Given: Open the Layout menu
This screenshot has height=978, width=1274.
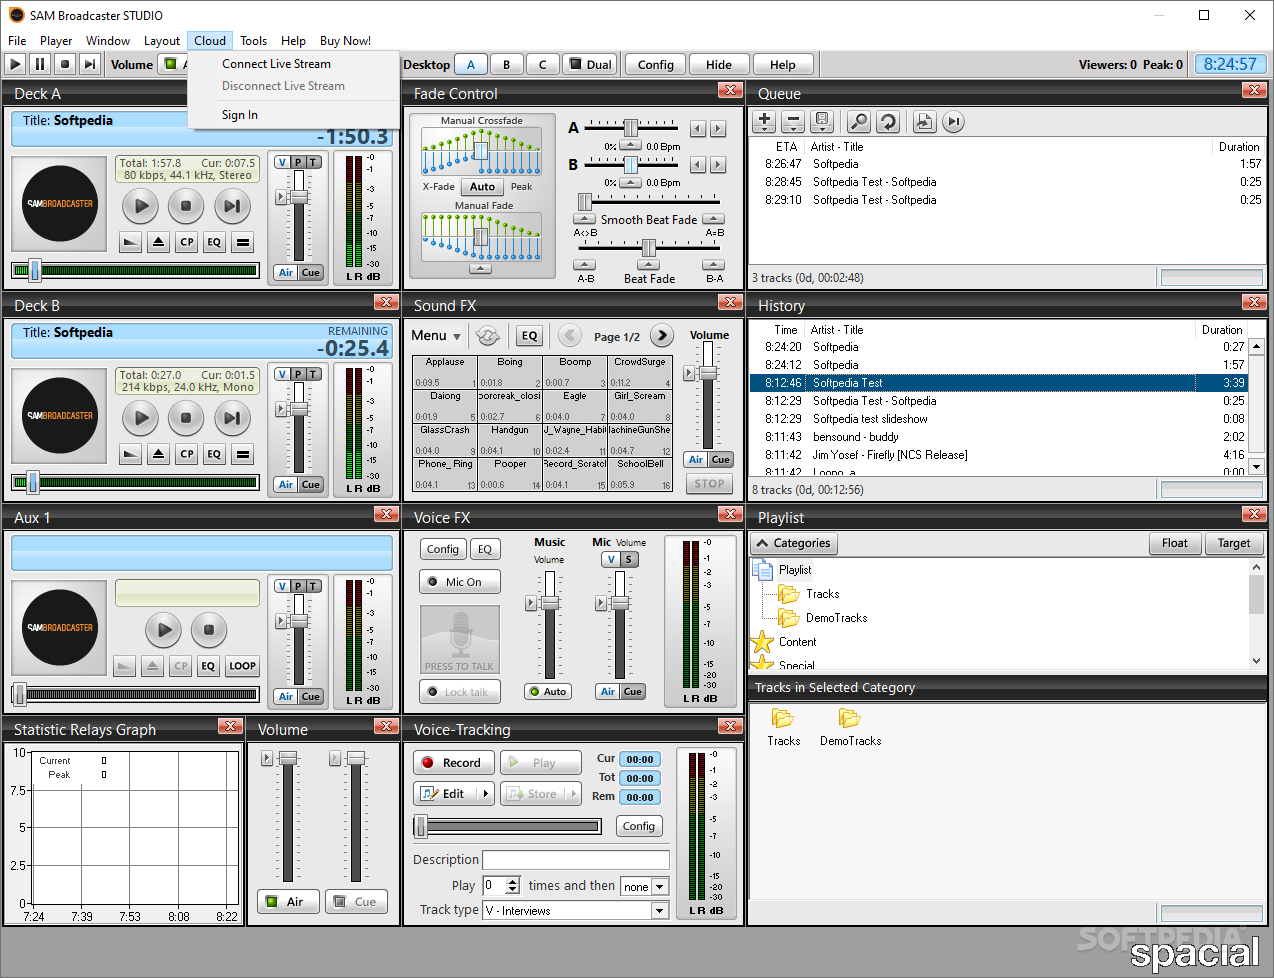Looking at the screenshot, I should point(162,41).
